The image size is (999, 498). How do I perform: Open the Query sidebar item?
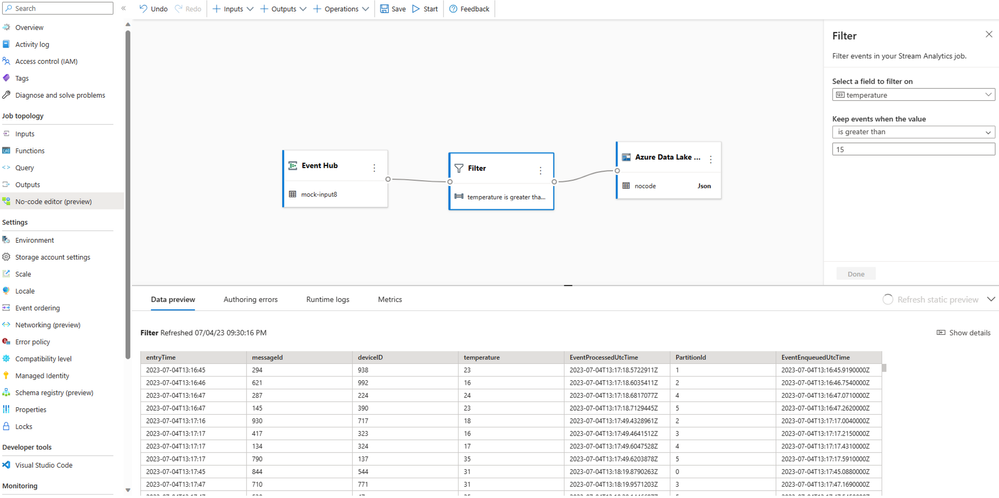point(25,167)
